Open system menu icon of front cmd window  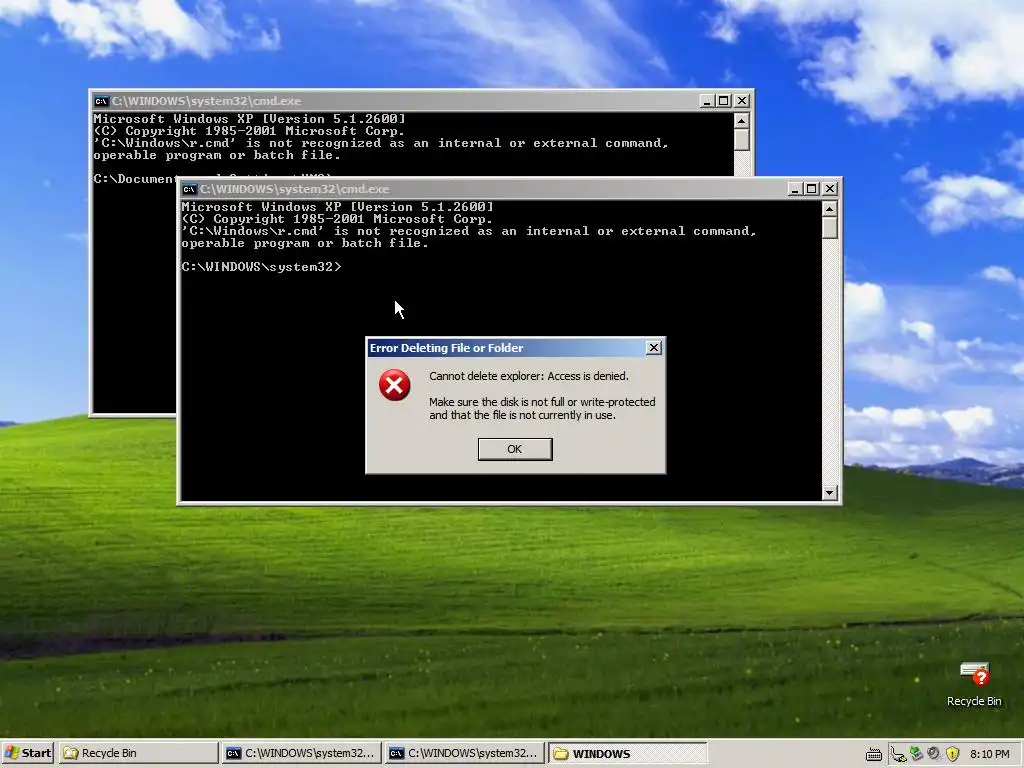click(x=189, y=189)
